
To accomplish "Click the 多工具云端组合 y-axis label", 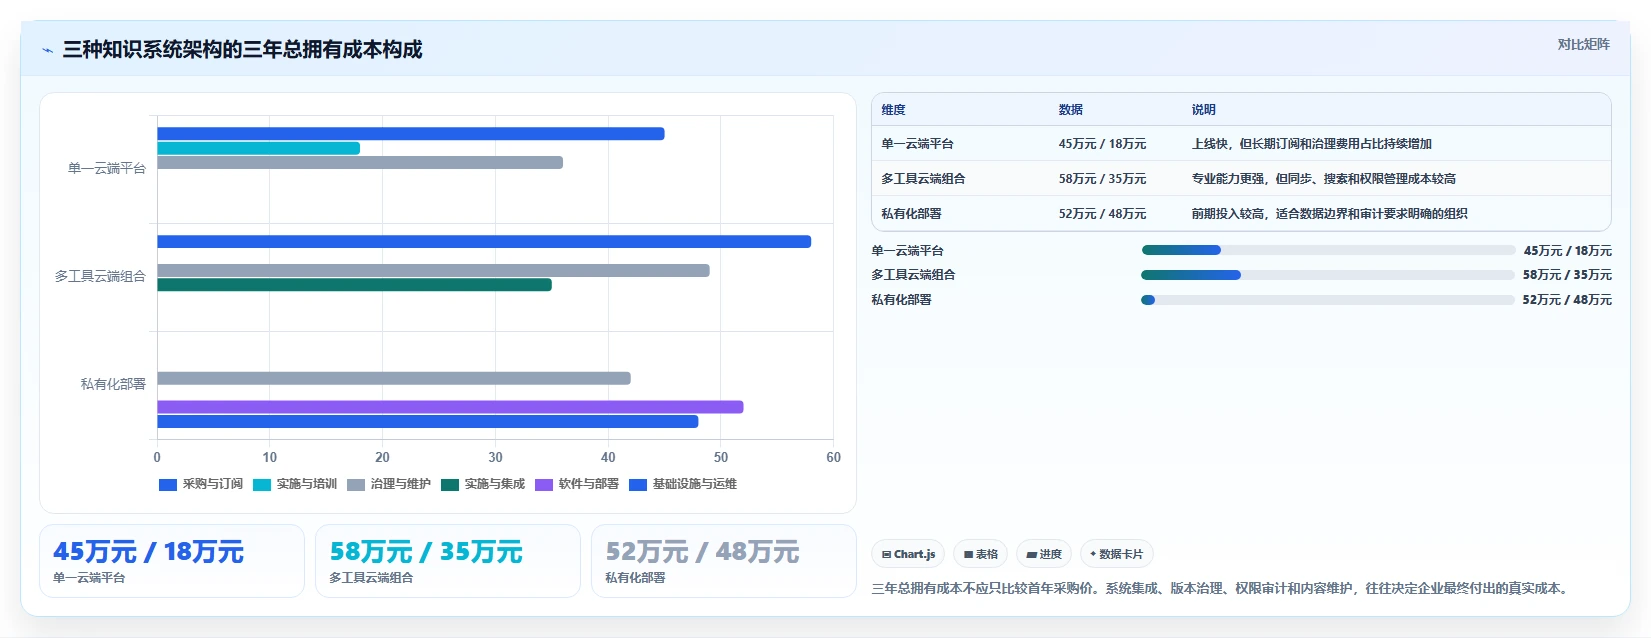I will 100,276.
